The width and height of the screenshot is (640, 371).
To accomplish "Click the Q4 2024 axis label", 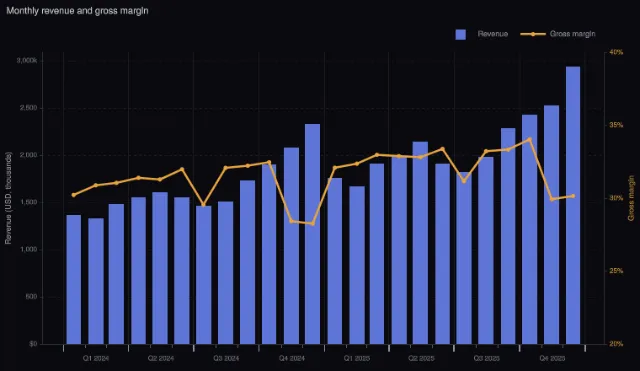I will point(292,358).
